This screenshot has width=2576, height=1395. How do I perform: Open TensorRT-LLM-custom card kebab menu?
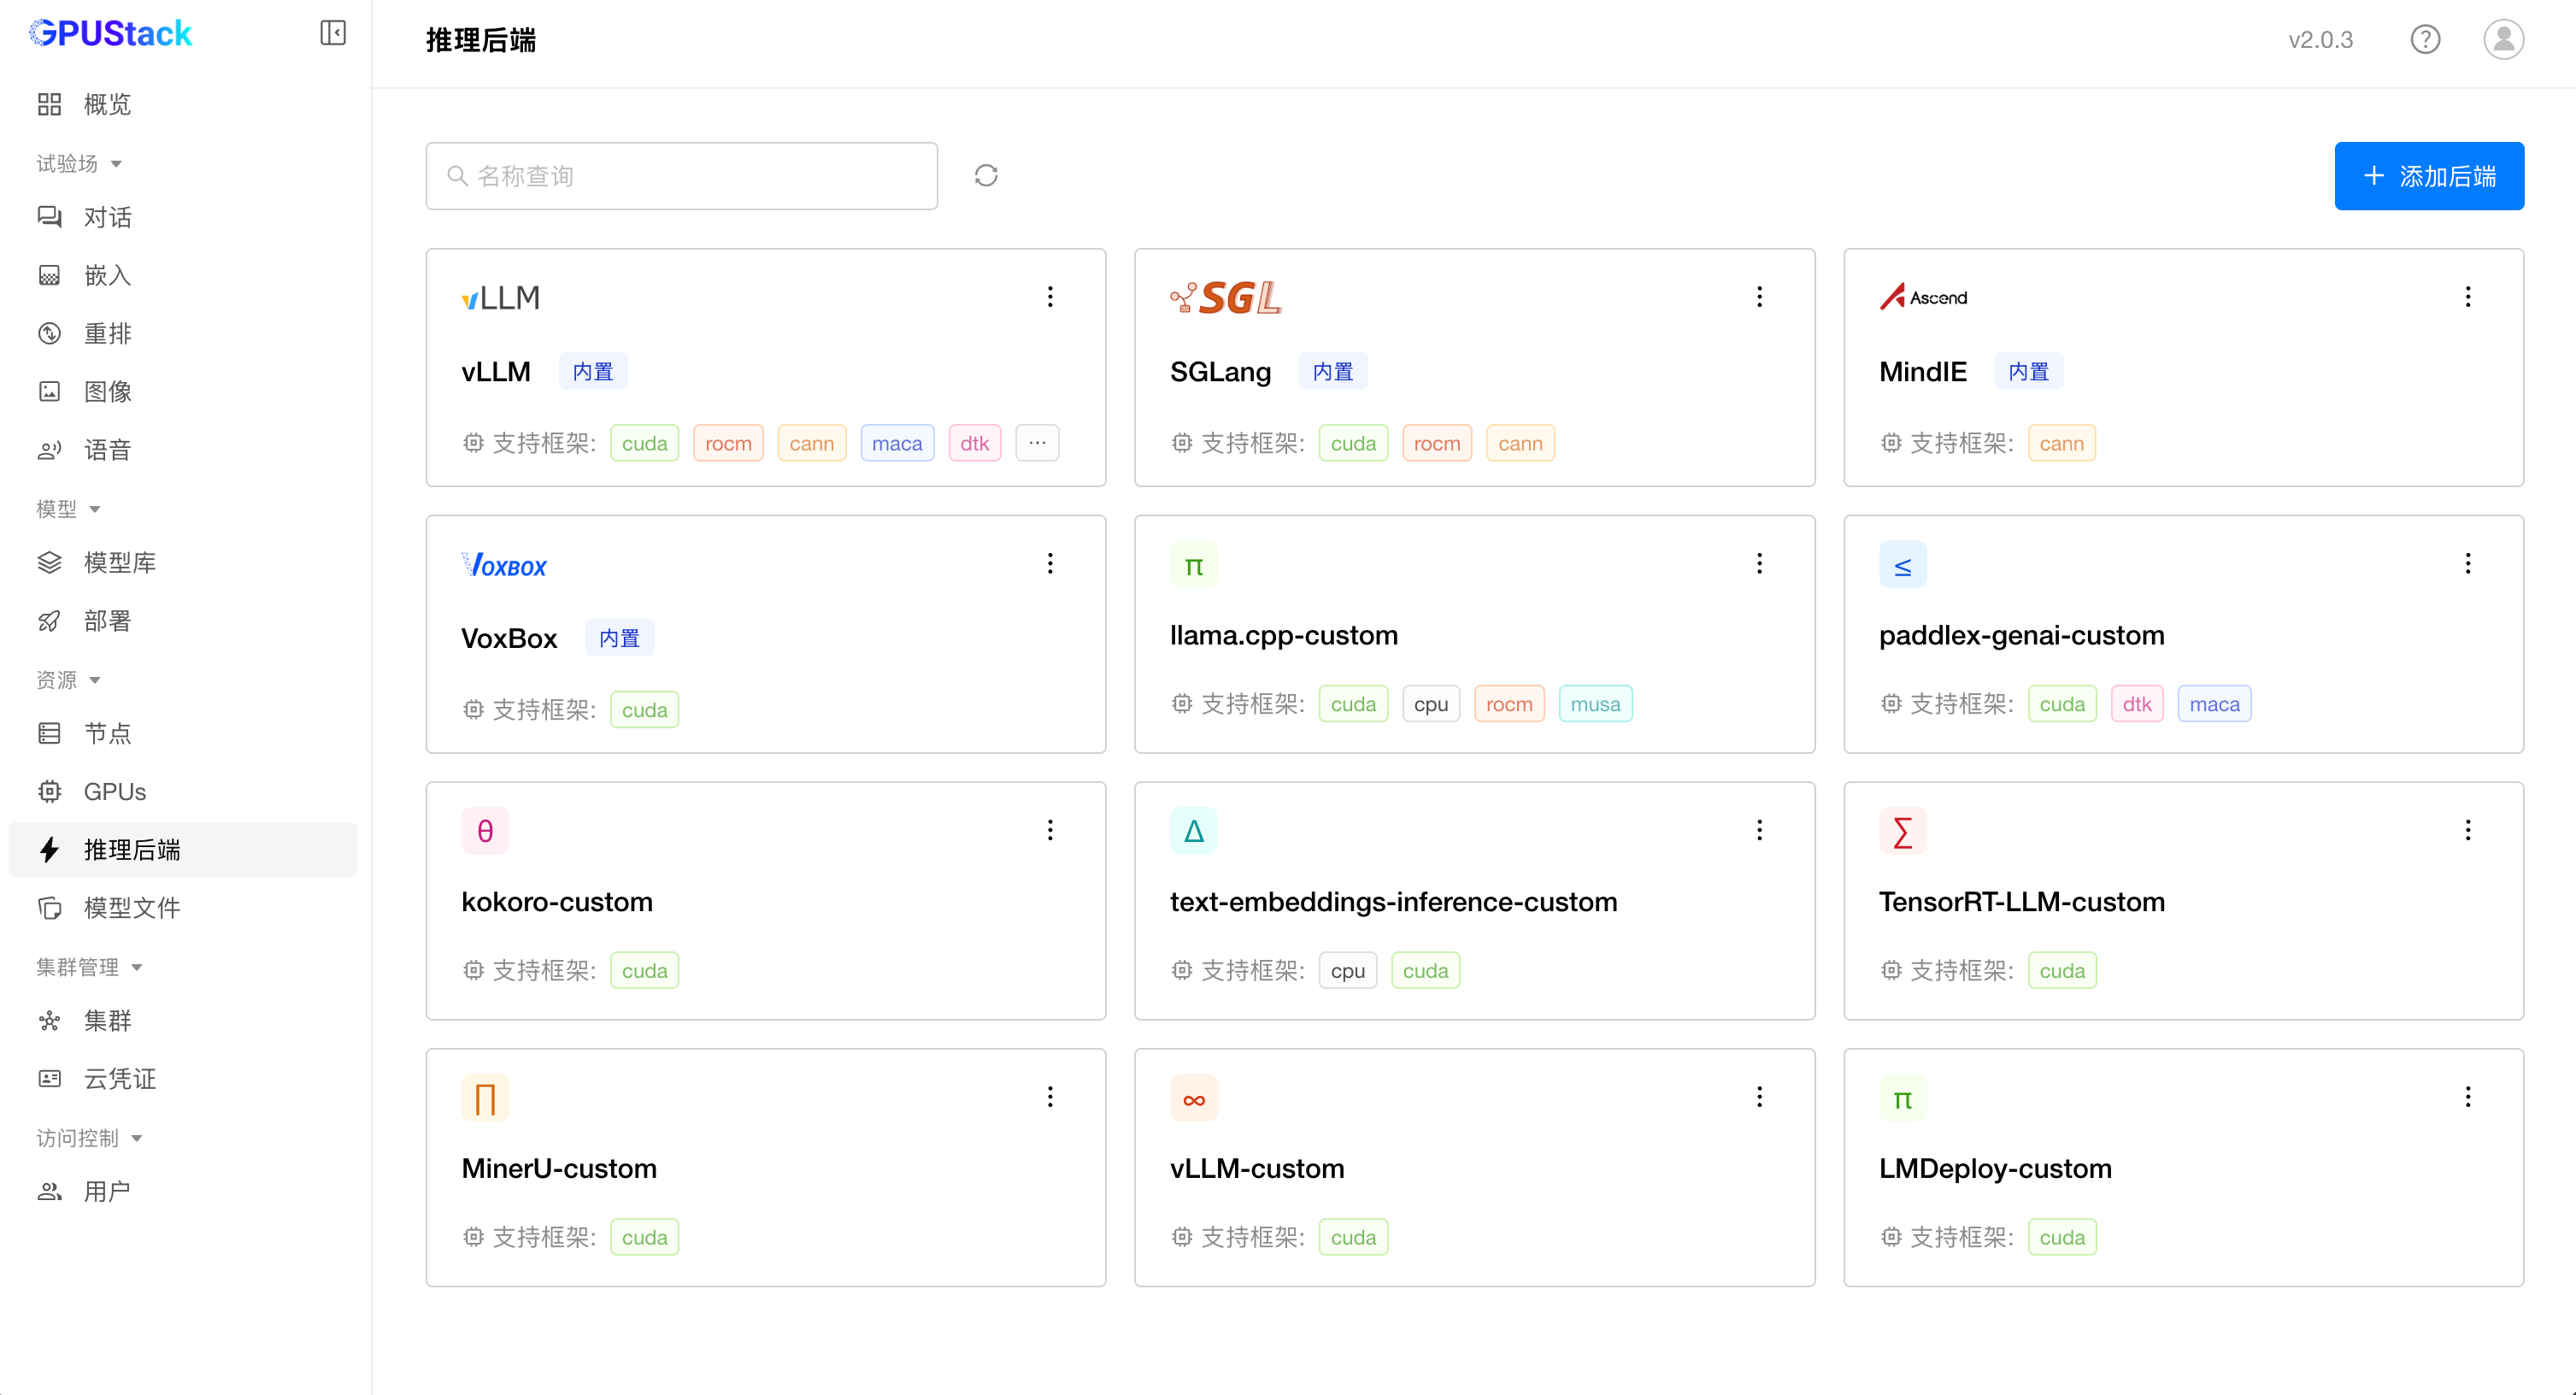click(2467, 830)
